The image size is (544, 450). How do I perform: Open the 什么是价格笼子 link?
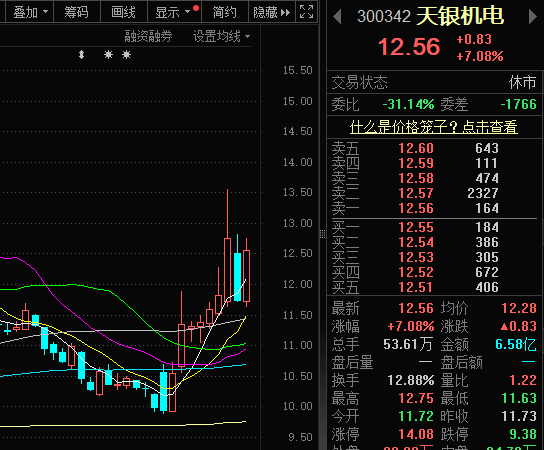pyautogui.click(x=434, y=127)
